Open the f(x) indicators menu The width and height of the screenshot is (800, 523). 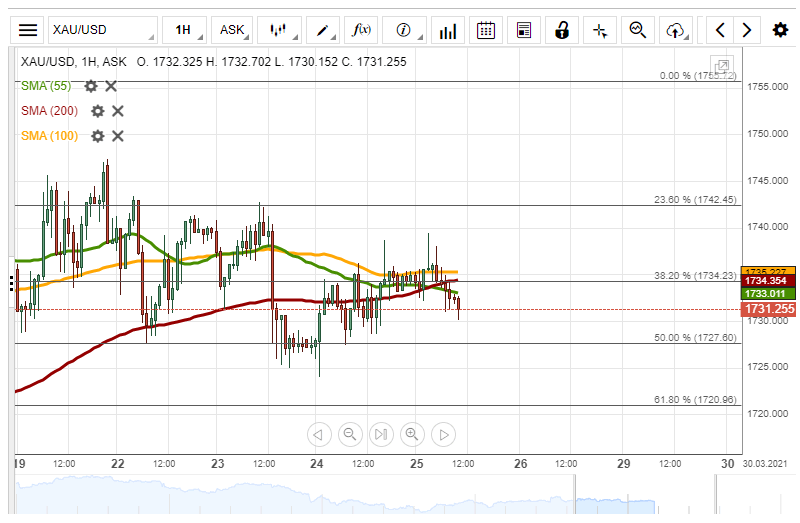coord(361,30)
